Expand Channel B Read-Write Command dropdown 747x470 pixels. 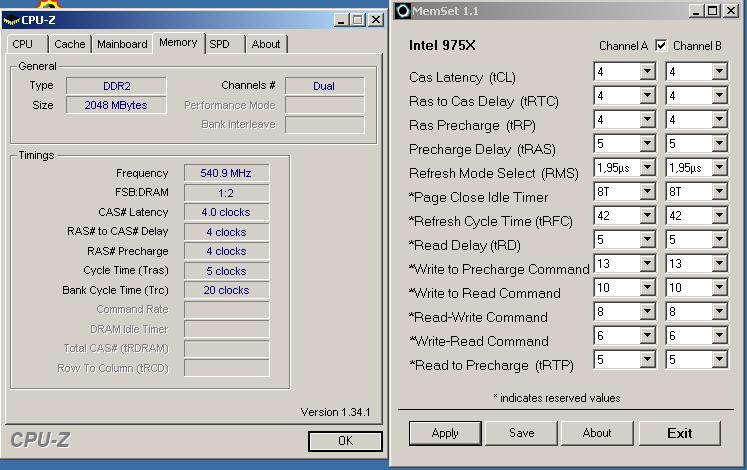coord(719,311)
